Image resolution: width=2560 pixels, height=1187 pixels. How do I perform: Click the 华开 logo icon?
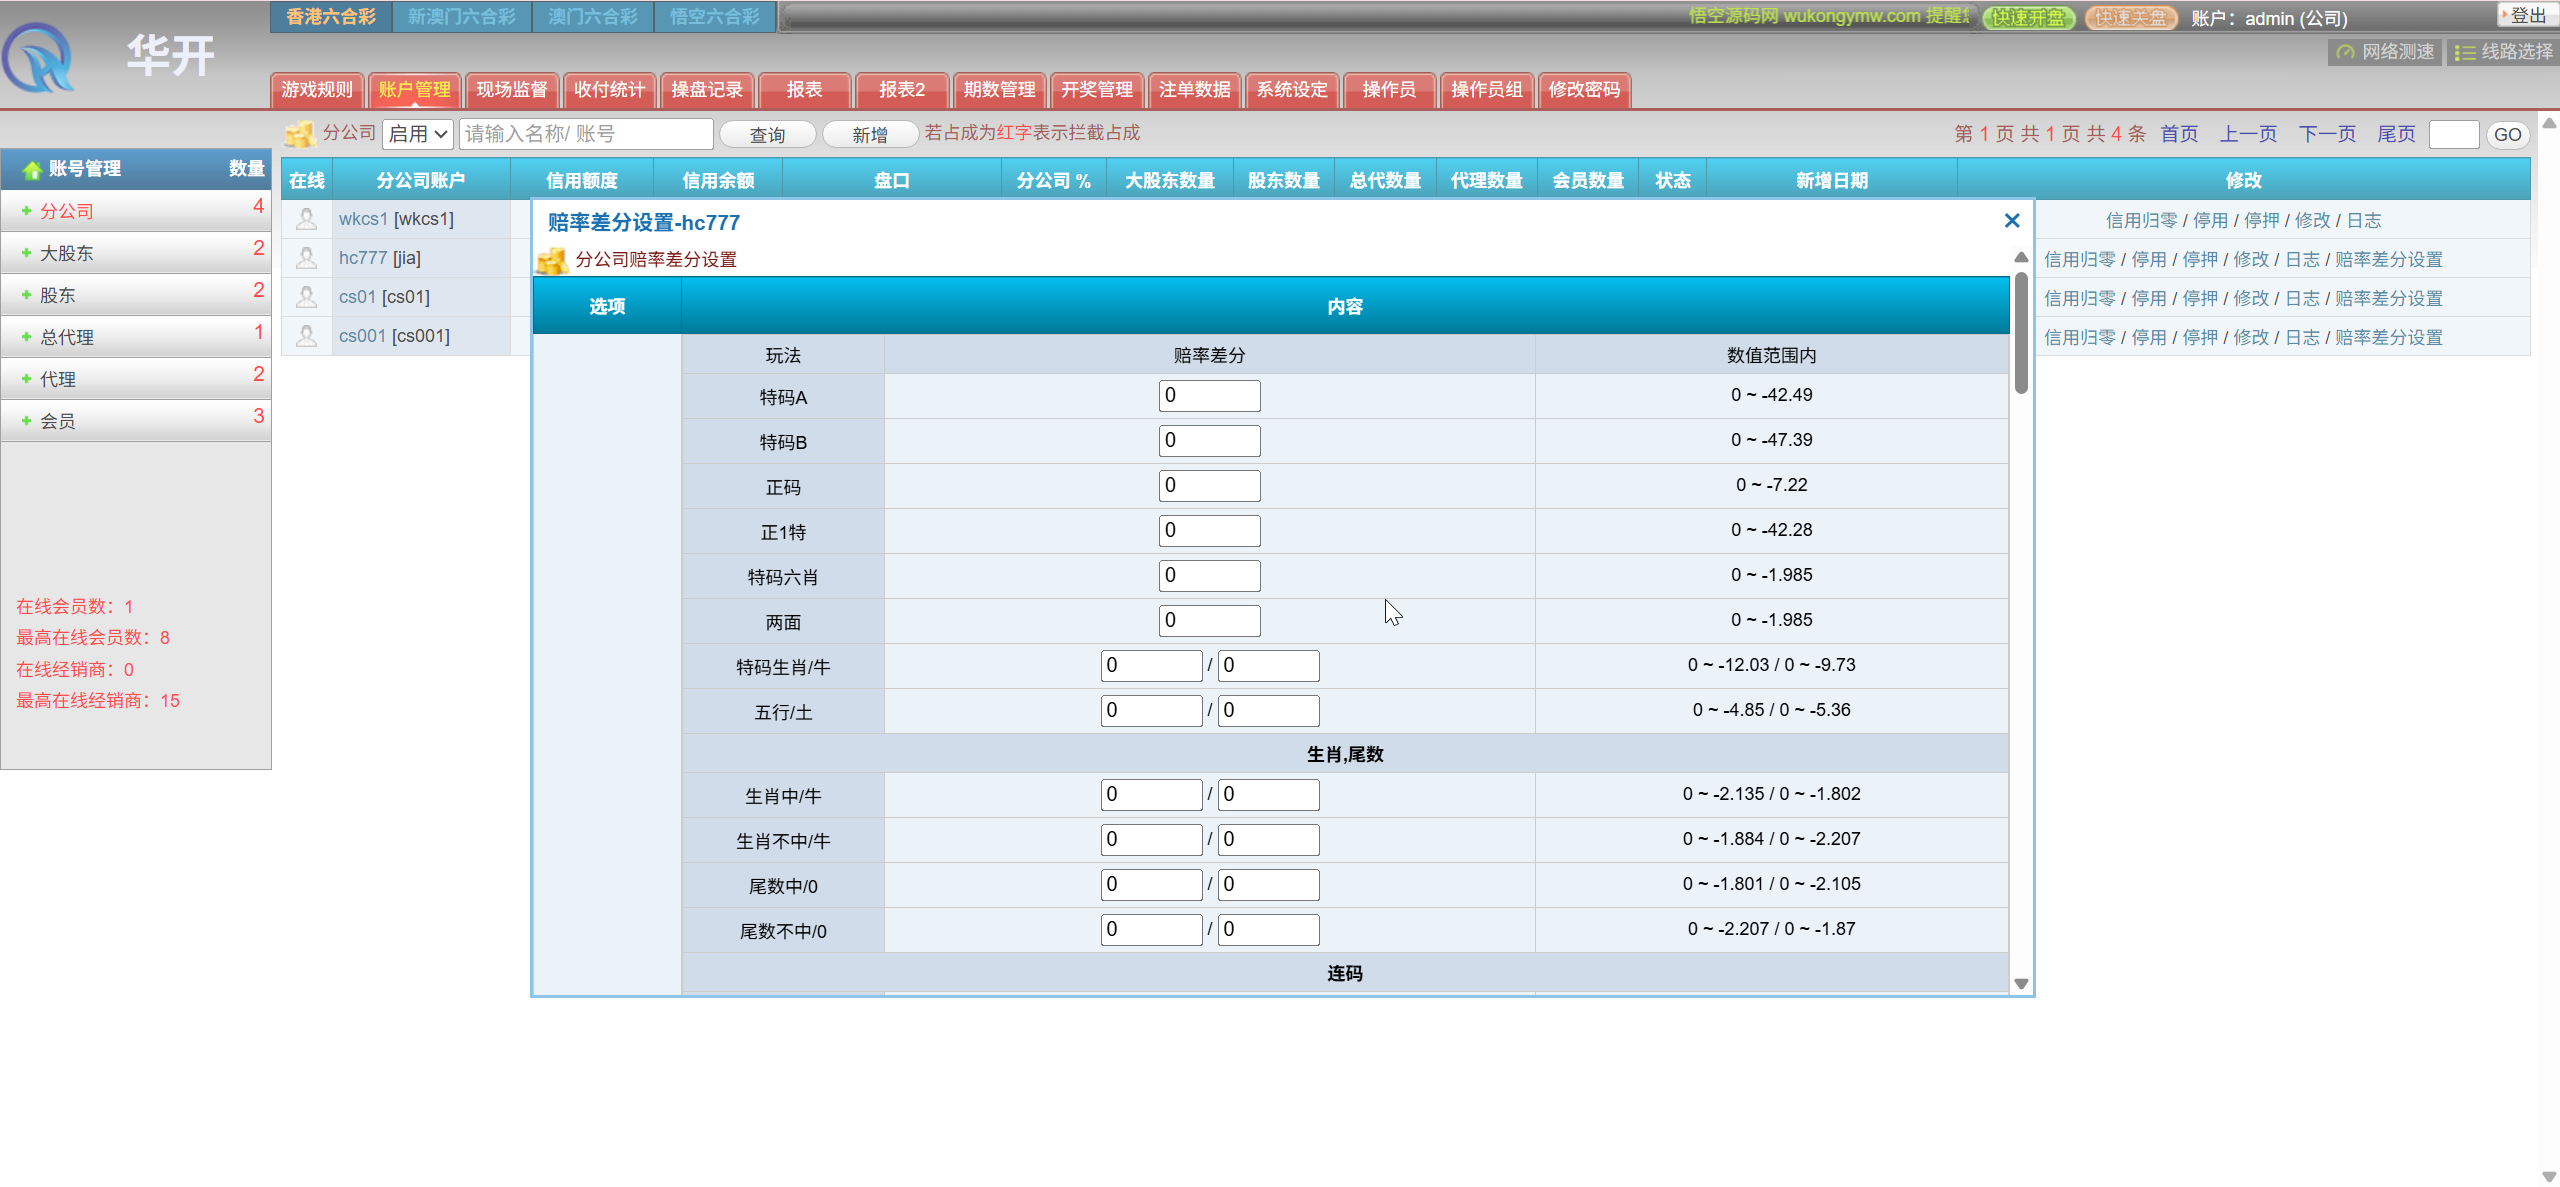(38, 58)
